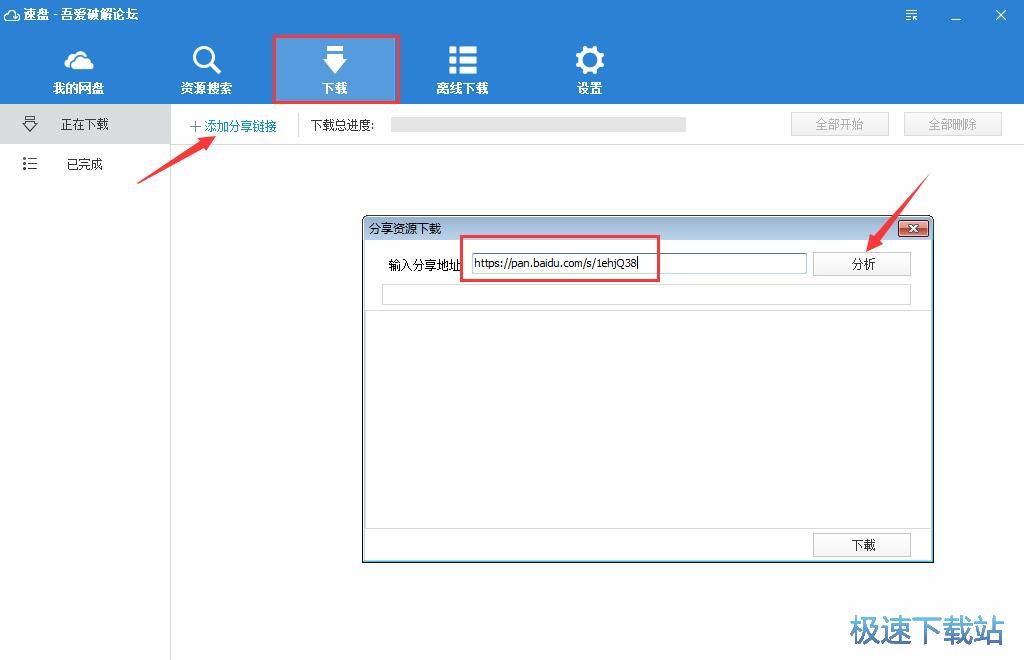This screenshot has height=660, width=1024.
Task: Switch to the 已完成 tab
Action: pos(85,164)
